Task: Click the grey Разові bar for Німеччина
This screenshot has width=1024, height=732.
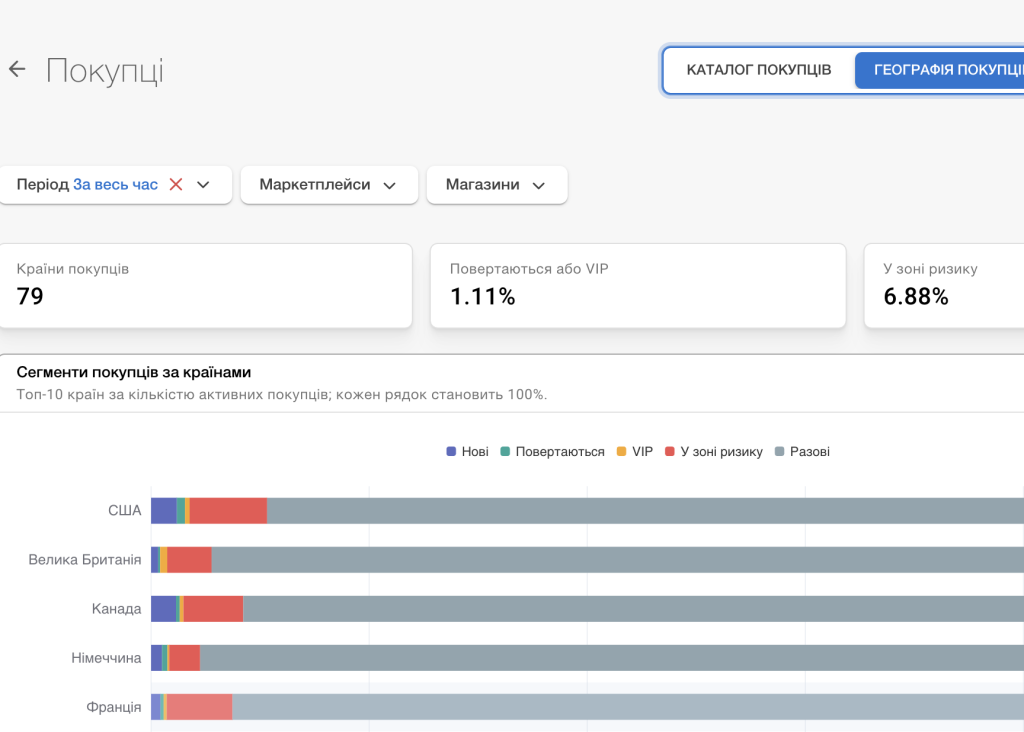Action: tap(612, 658)
